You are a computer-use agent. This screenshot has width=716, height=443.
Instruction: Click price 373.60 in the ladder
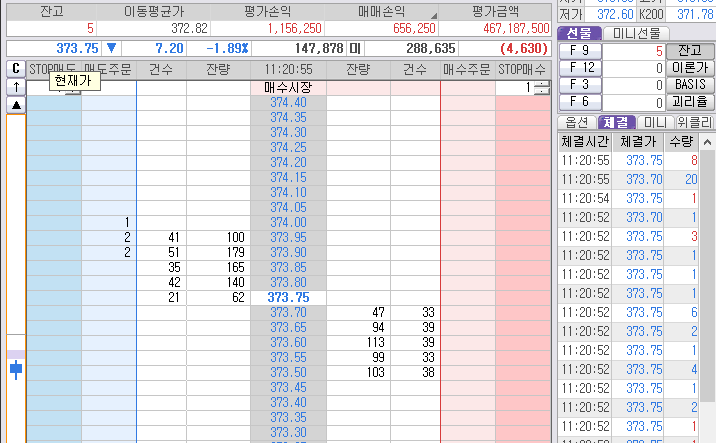coord(288,343)
